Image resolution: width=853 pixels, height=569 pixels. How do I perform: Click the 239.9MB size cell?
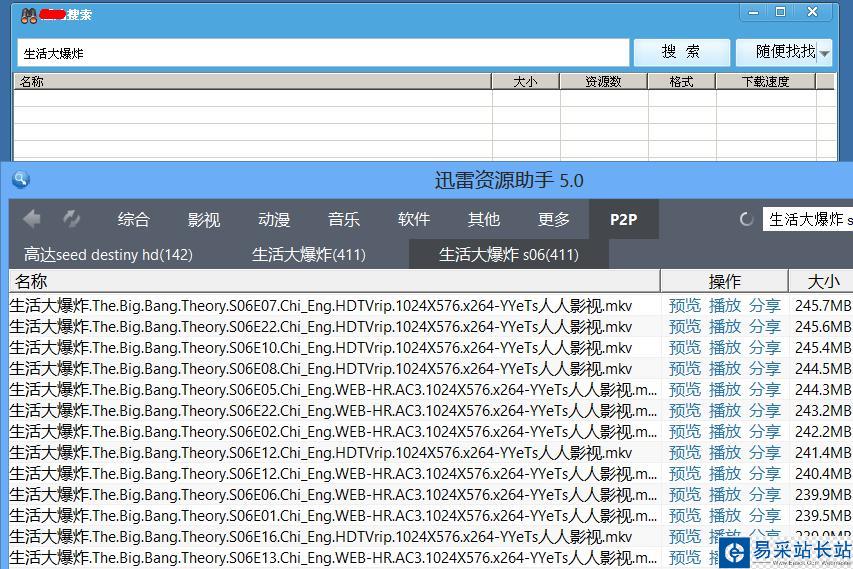pos(823,495)
